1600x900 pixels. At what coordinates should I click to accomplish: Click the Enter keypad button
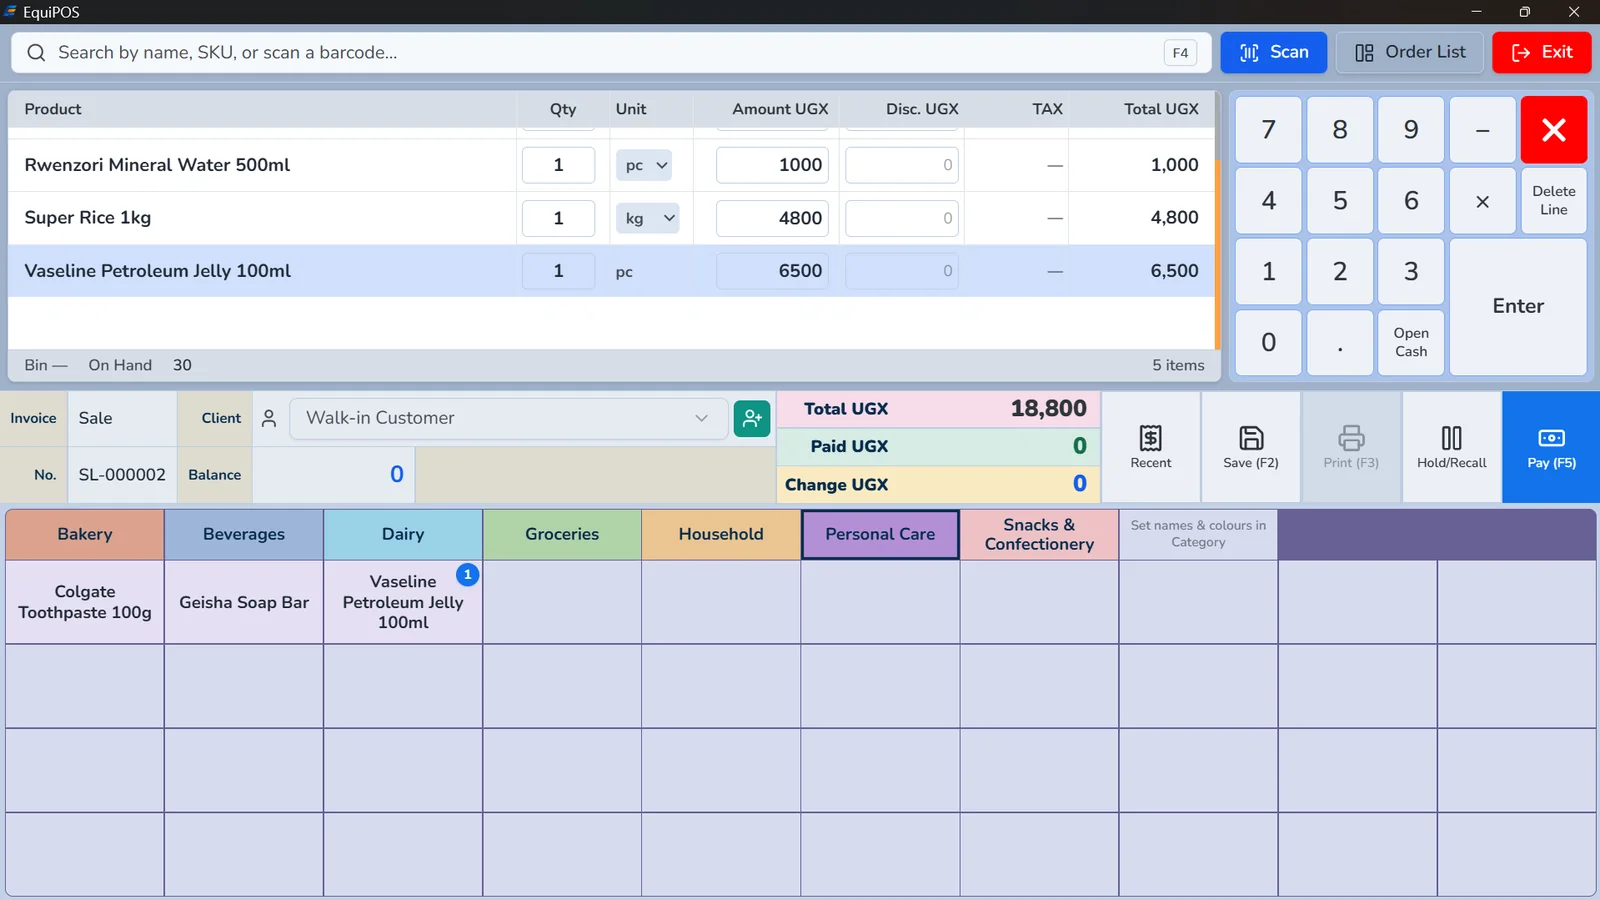(1518, 307)
